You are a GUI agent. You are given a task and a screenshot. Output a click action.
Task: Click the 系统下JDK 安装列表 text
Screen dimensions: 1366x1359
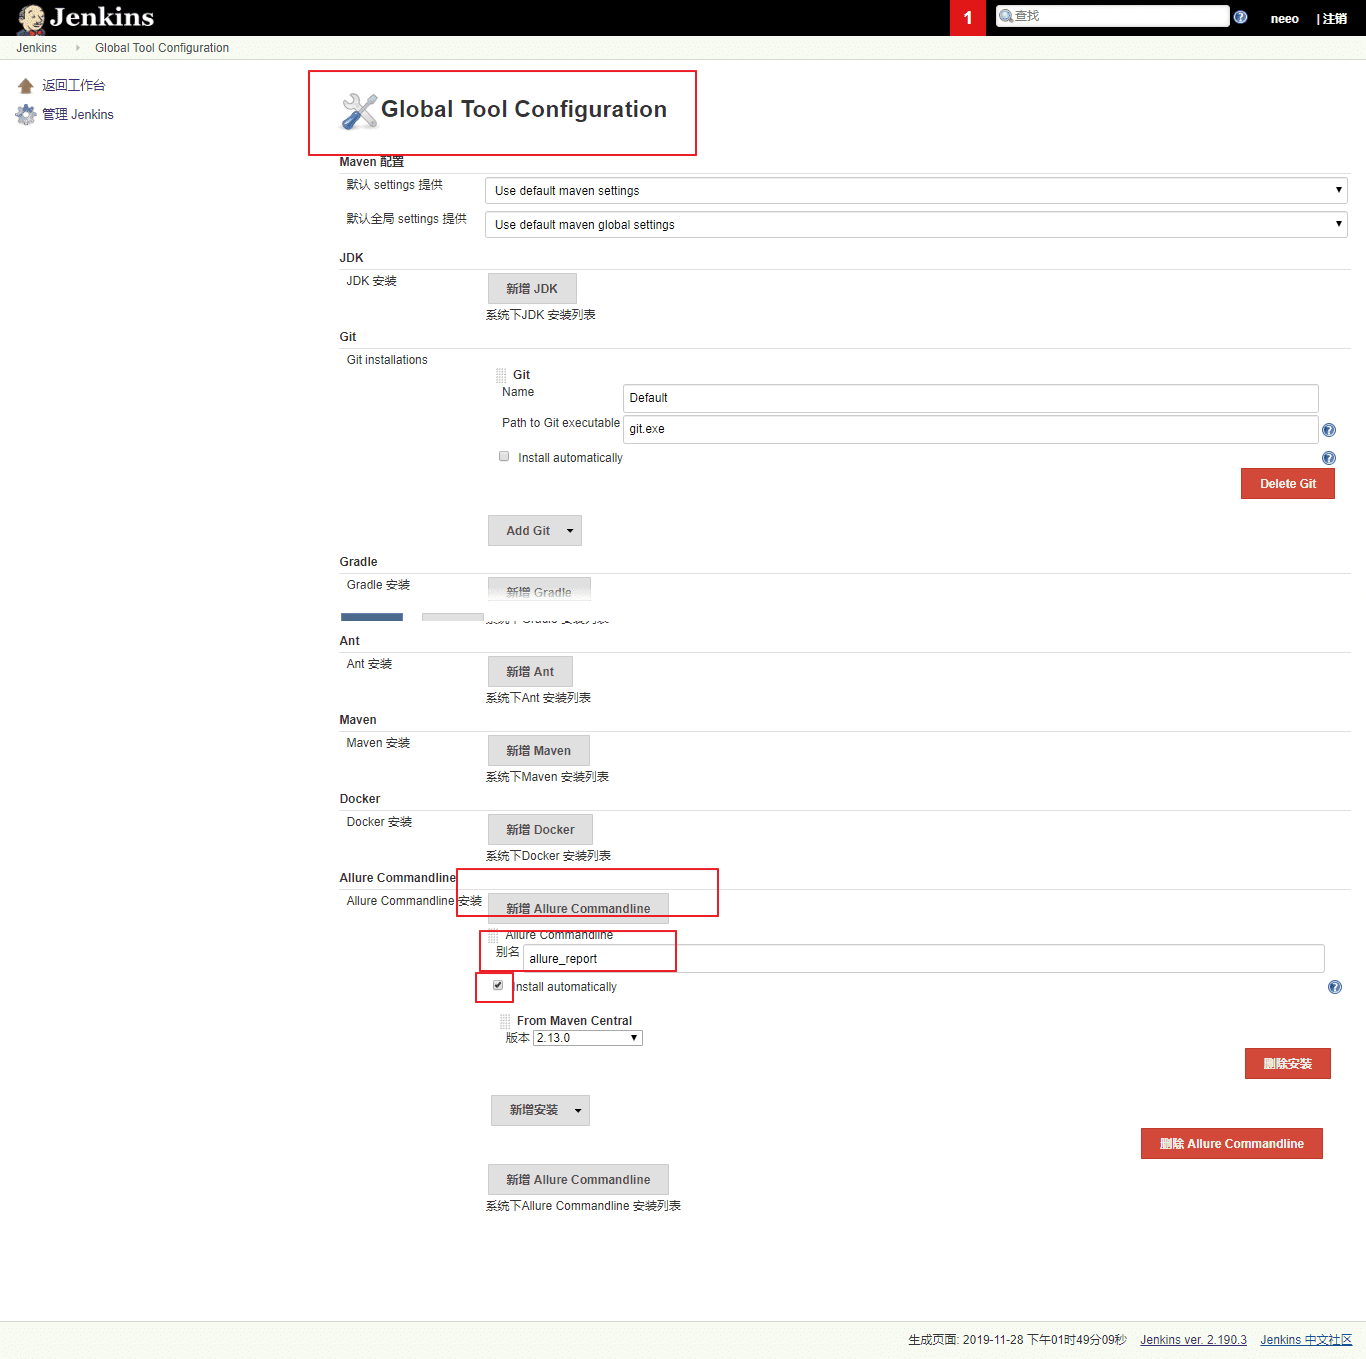click(541, 315)
